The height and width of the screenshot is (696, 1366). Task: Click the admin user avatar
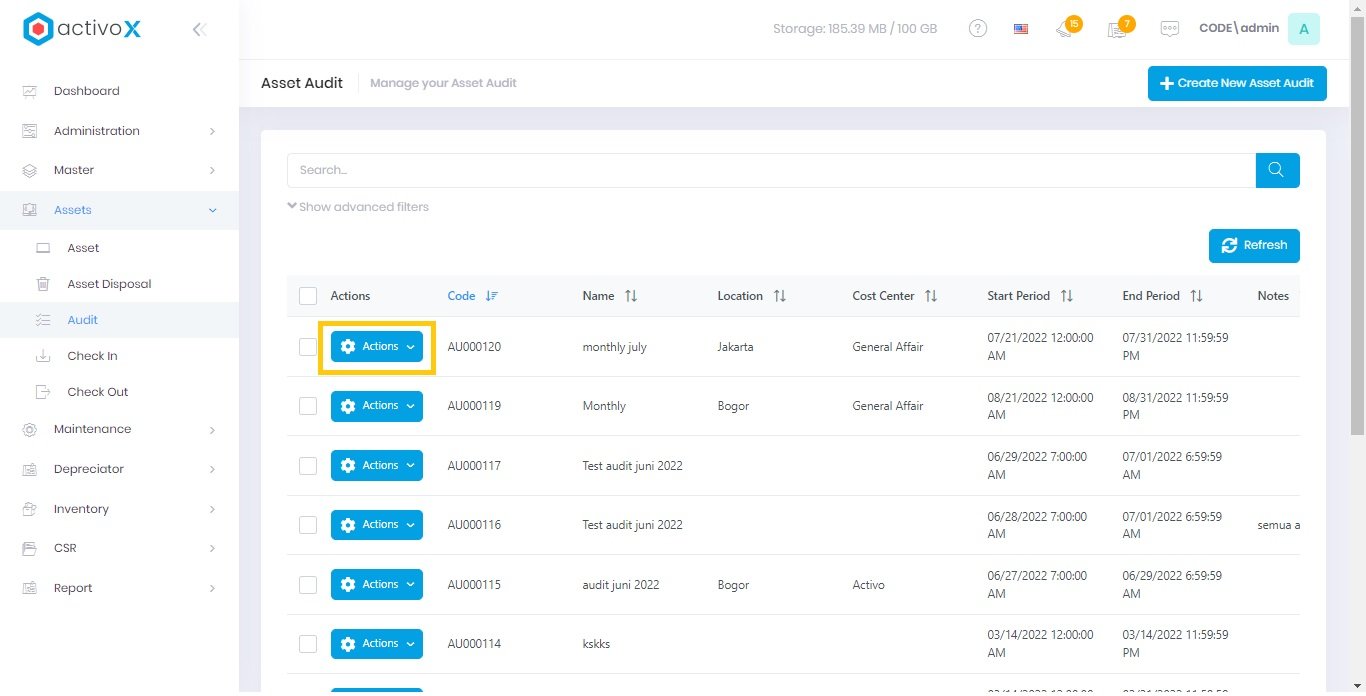[x=1303, y=29]
